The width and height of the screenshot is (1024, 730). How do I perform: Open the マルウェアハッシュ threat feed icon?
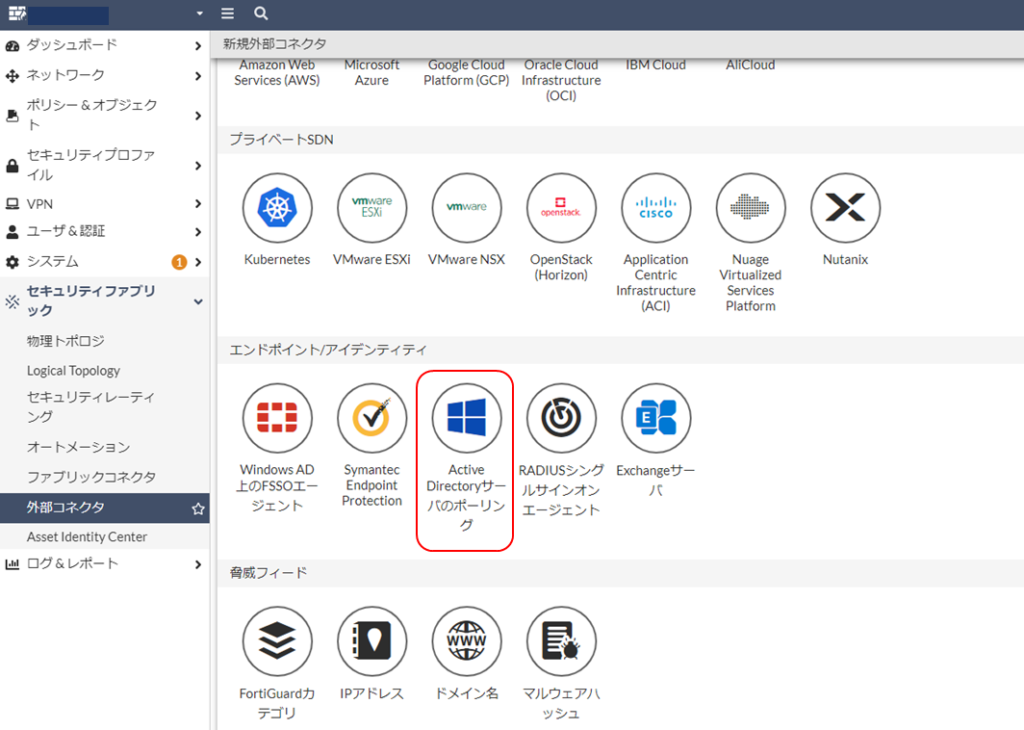[561, 641]
